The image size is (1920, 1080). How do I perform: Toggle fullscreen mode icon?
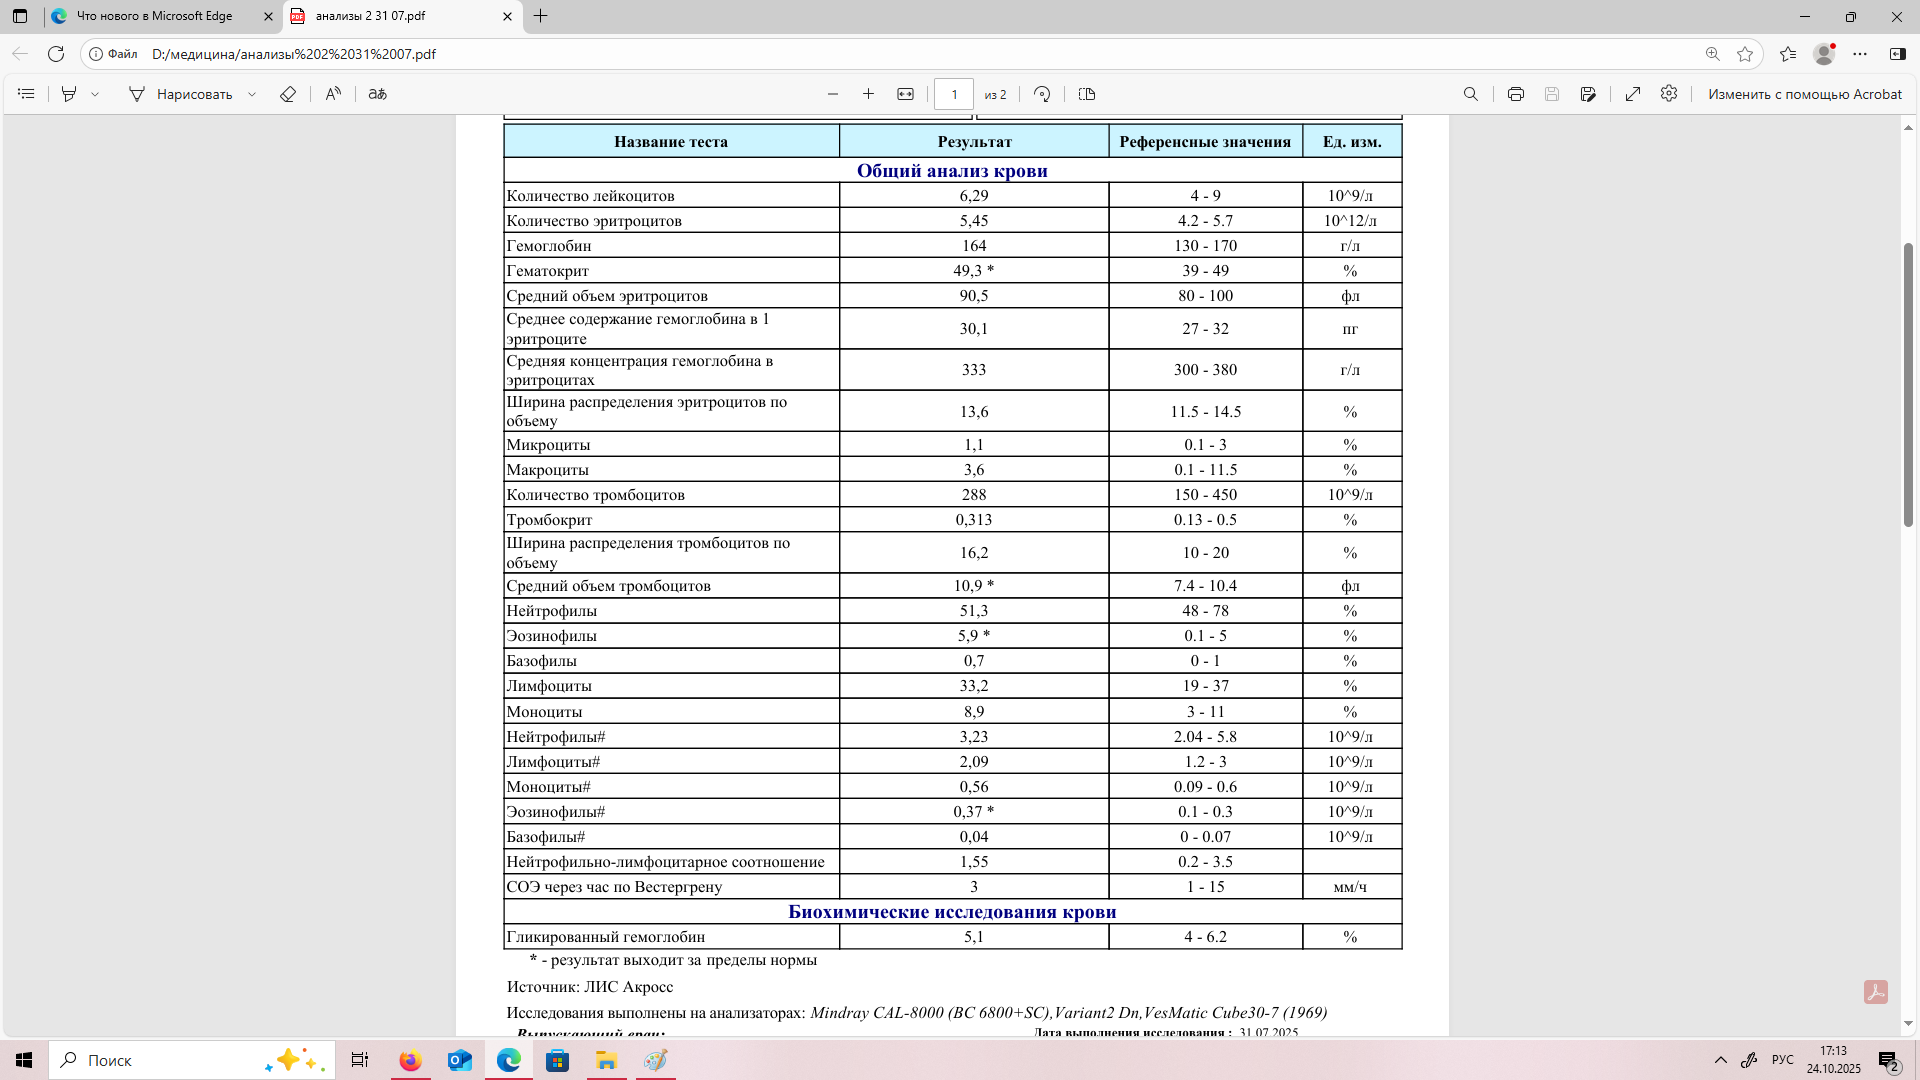pos(1633,94)
